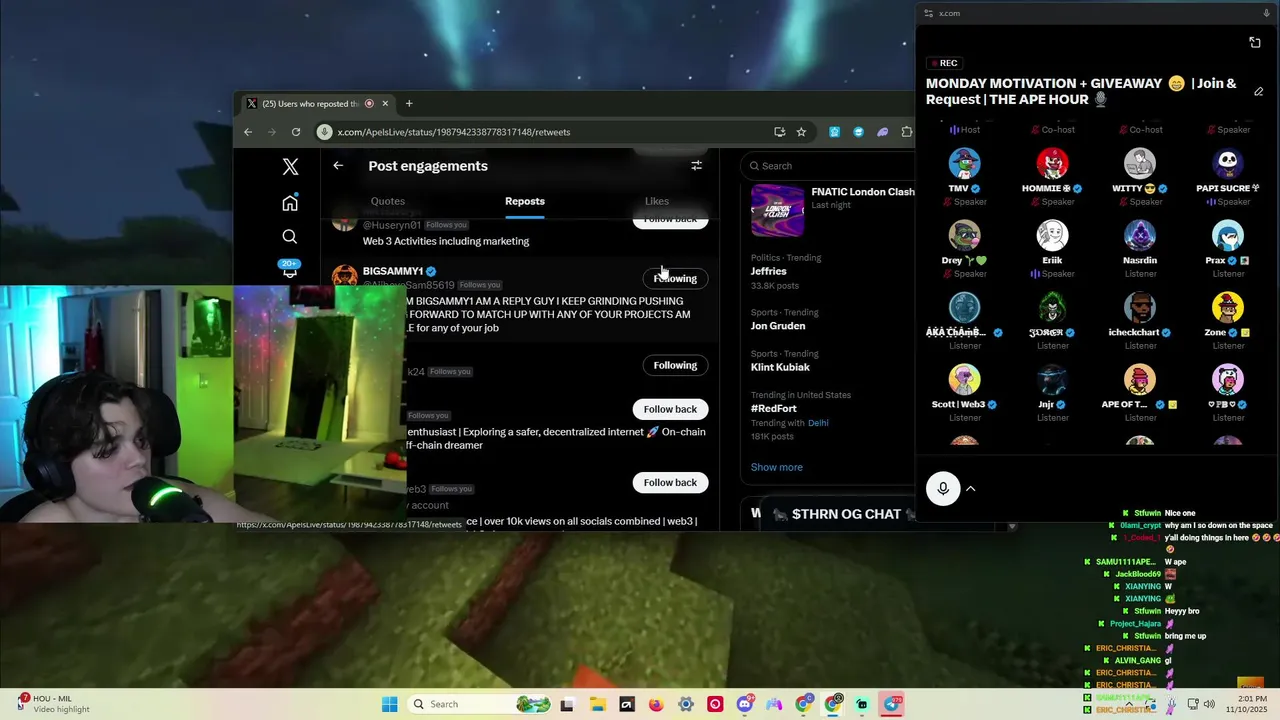
Task: Switch to the Quotes tab
Action: 388,201
